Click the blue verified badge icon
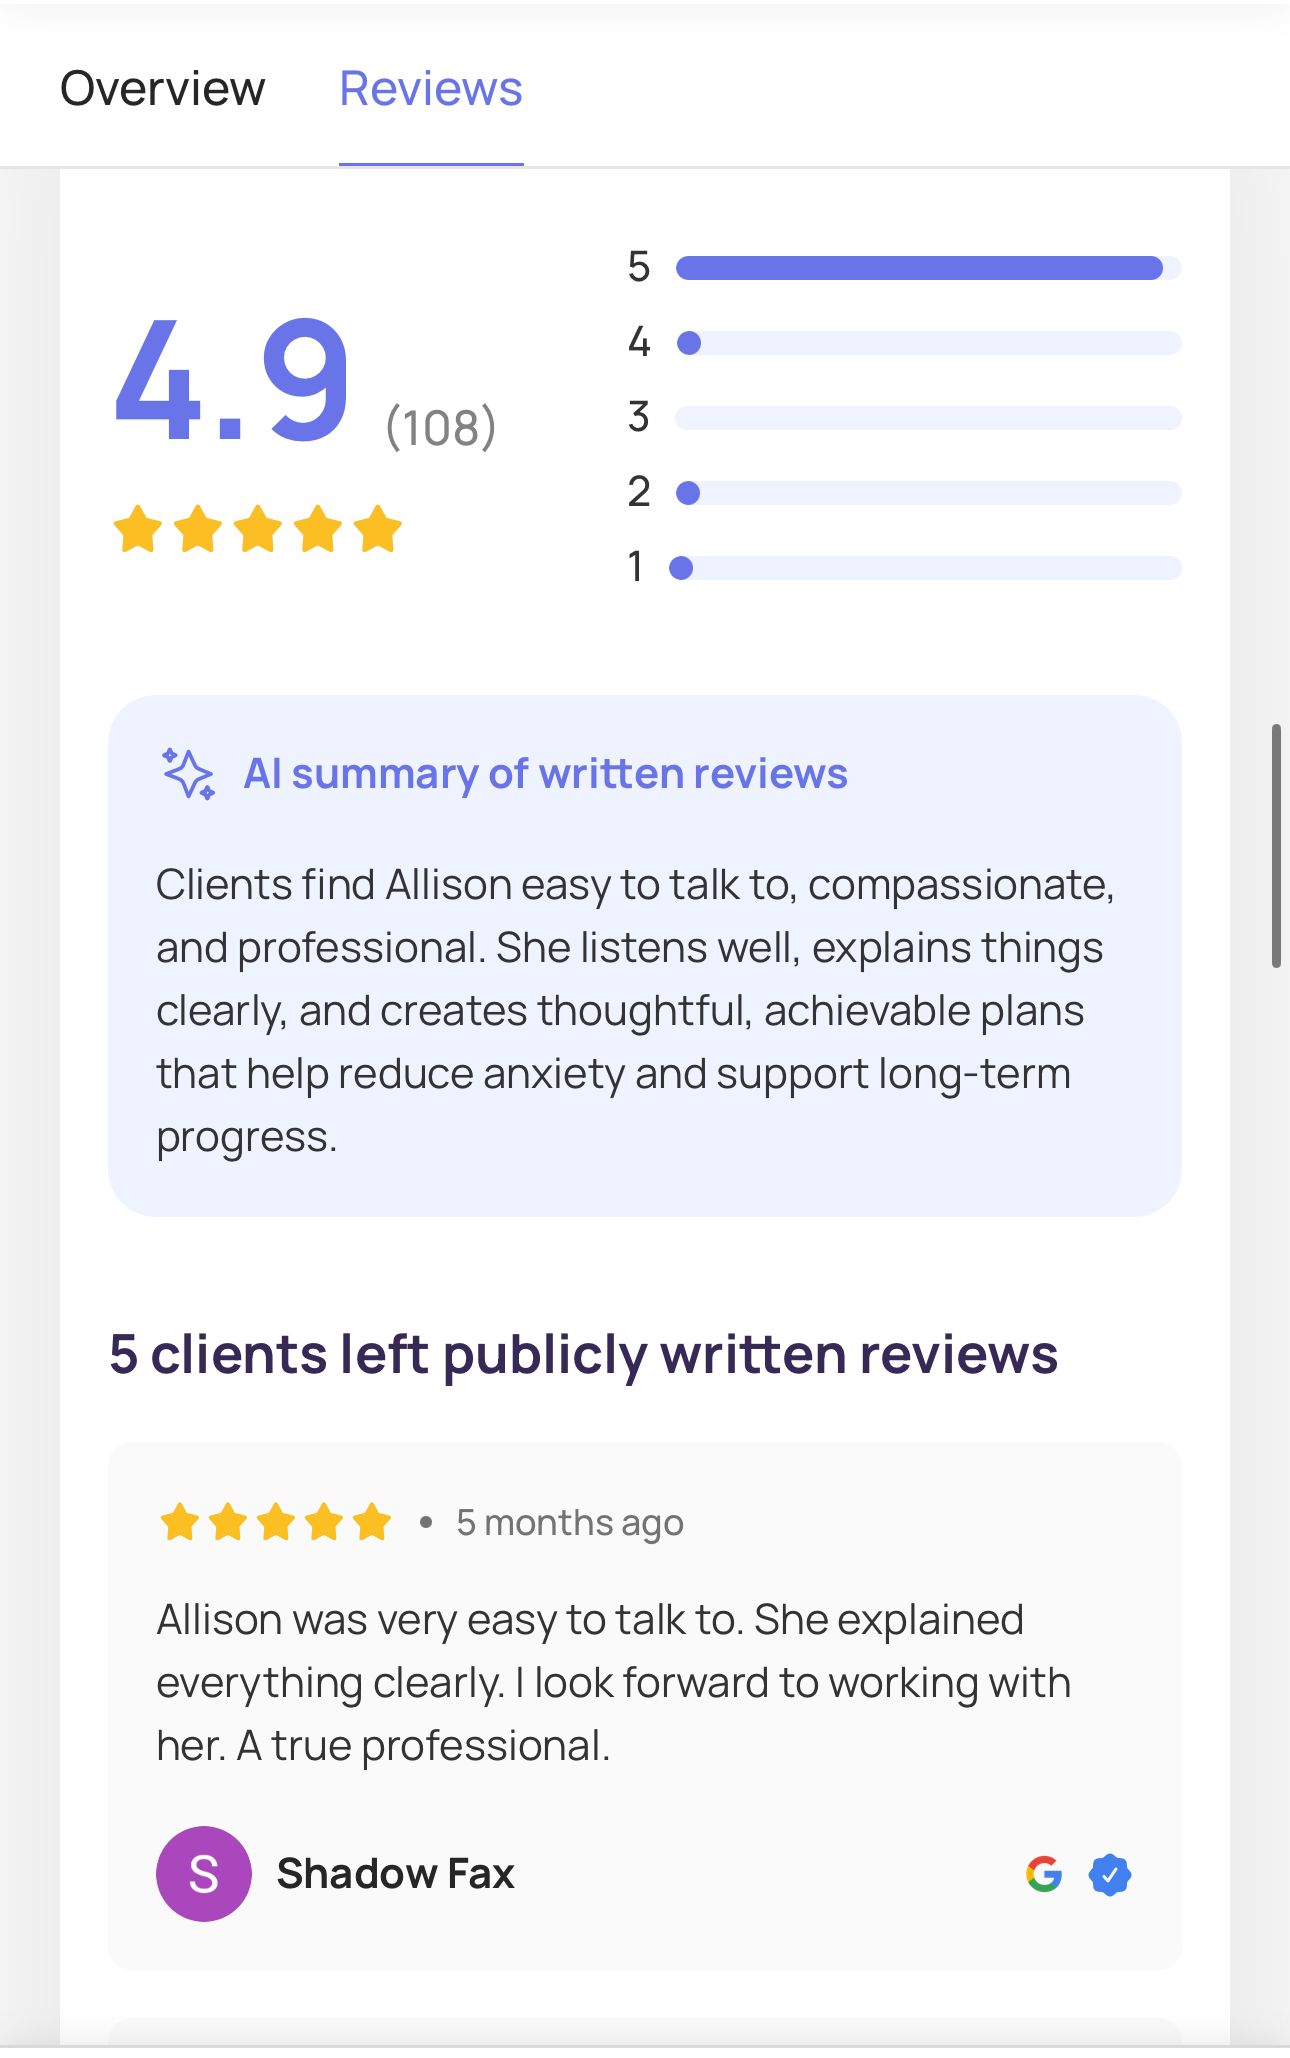Image resolution: width=1290 pixels, height=2058 pixels. pyautogui.click(x=1109, y=1874)
